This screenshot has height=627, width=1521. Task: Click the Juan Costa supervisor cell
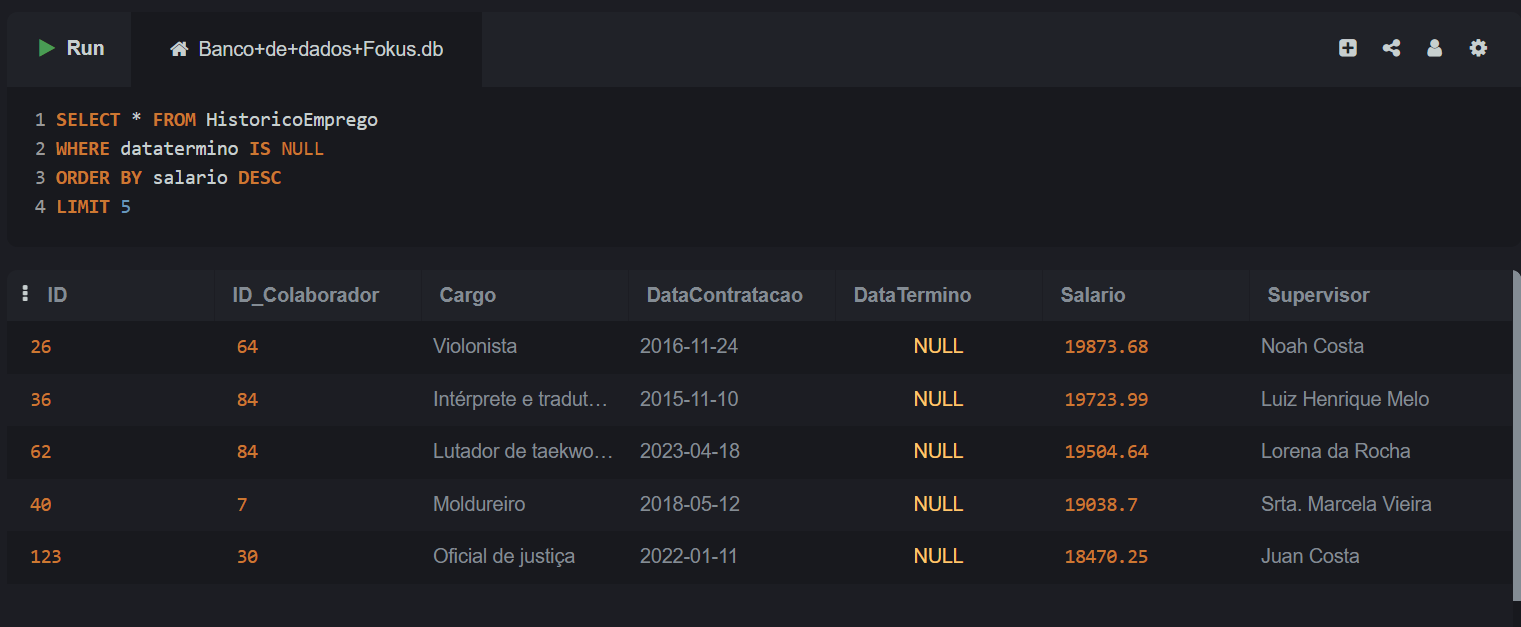[x=1310, y=556]
